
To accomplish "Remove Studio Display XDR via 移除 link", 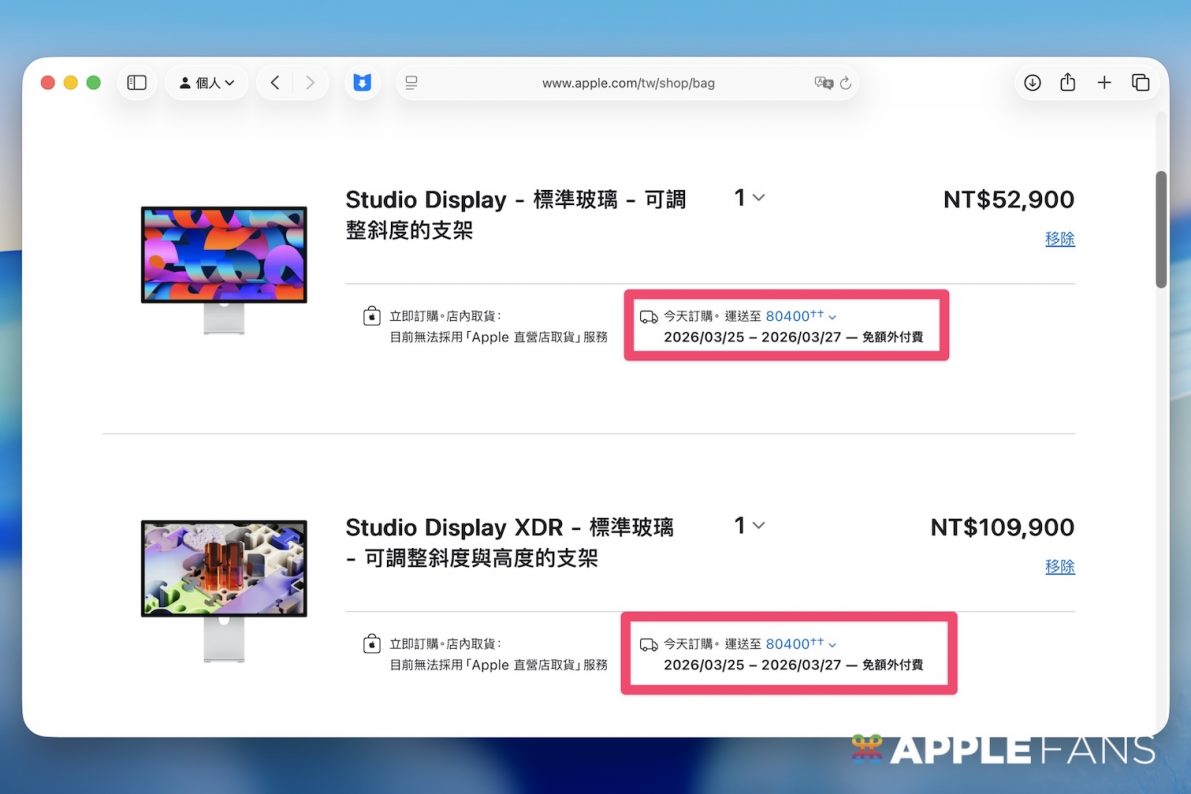I will click(1060, 566).
